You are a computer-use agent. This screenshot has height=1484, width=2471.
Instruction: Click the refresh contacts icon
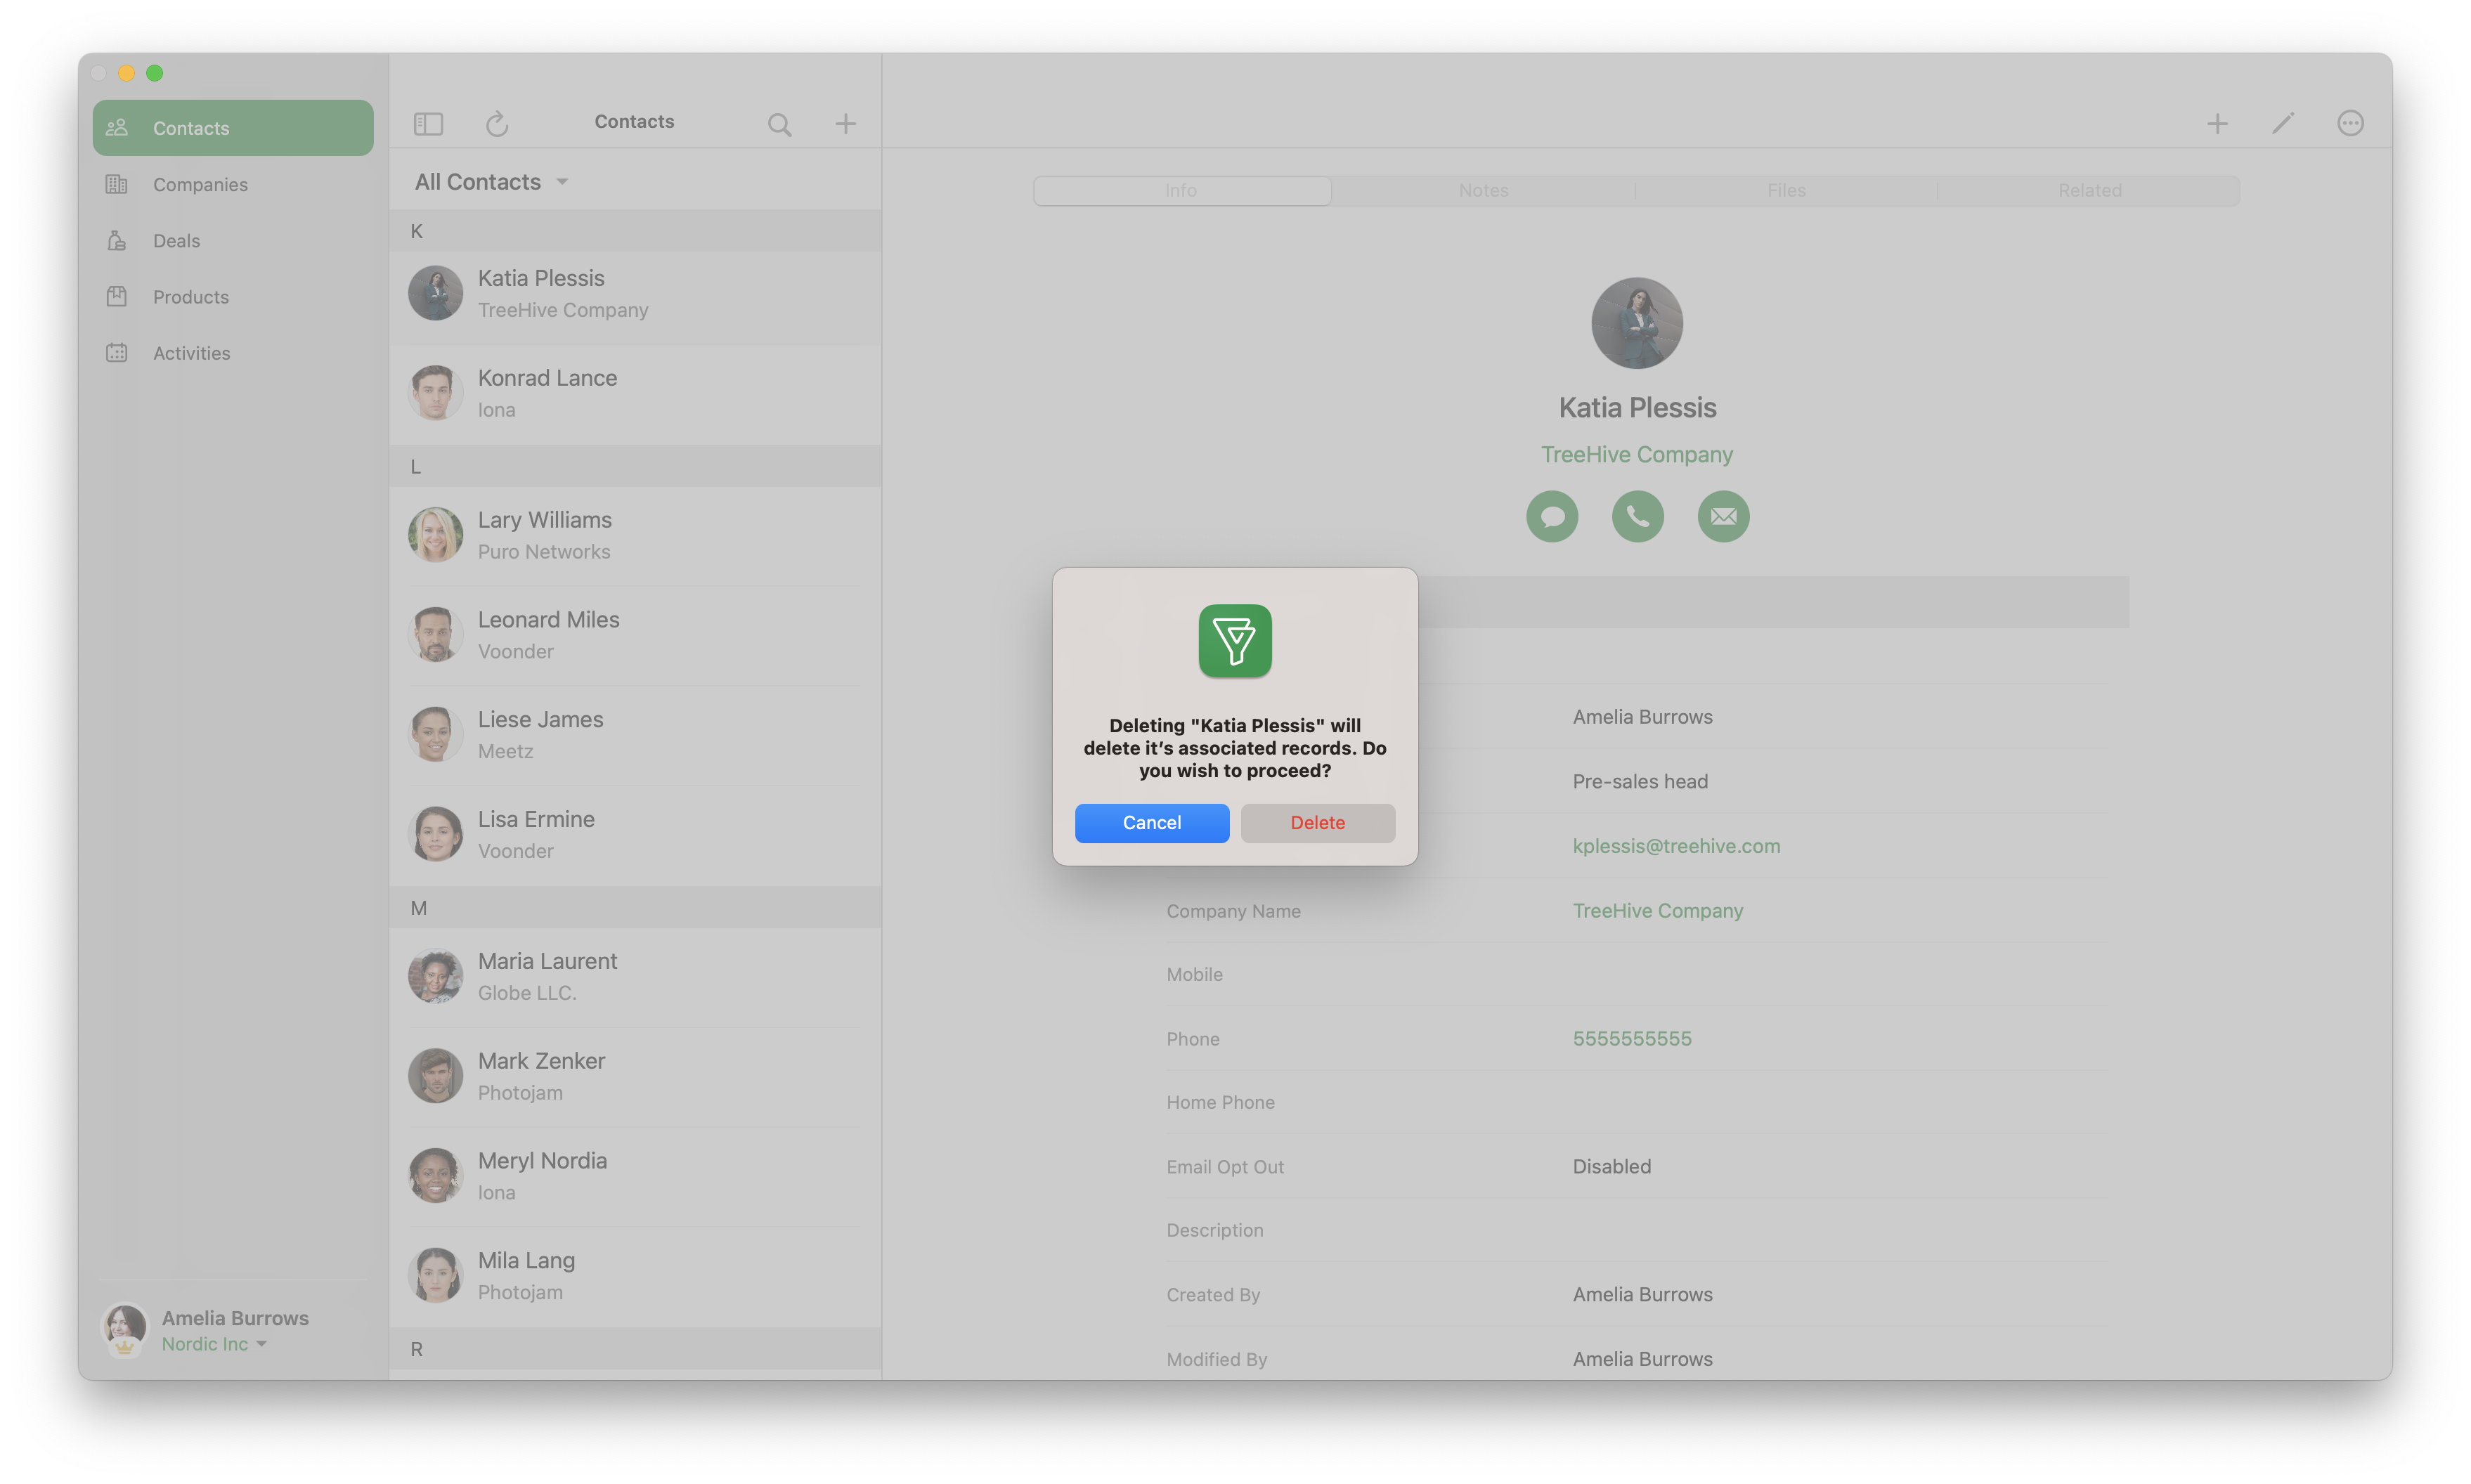(x=497, y=123)
